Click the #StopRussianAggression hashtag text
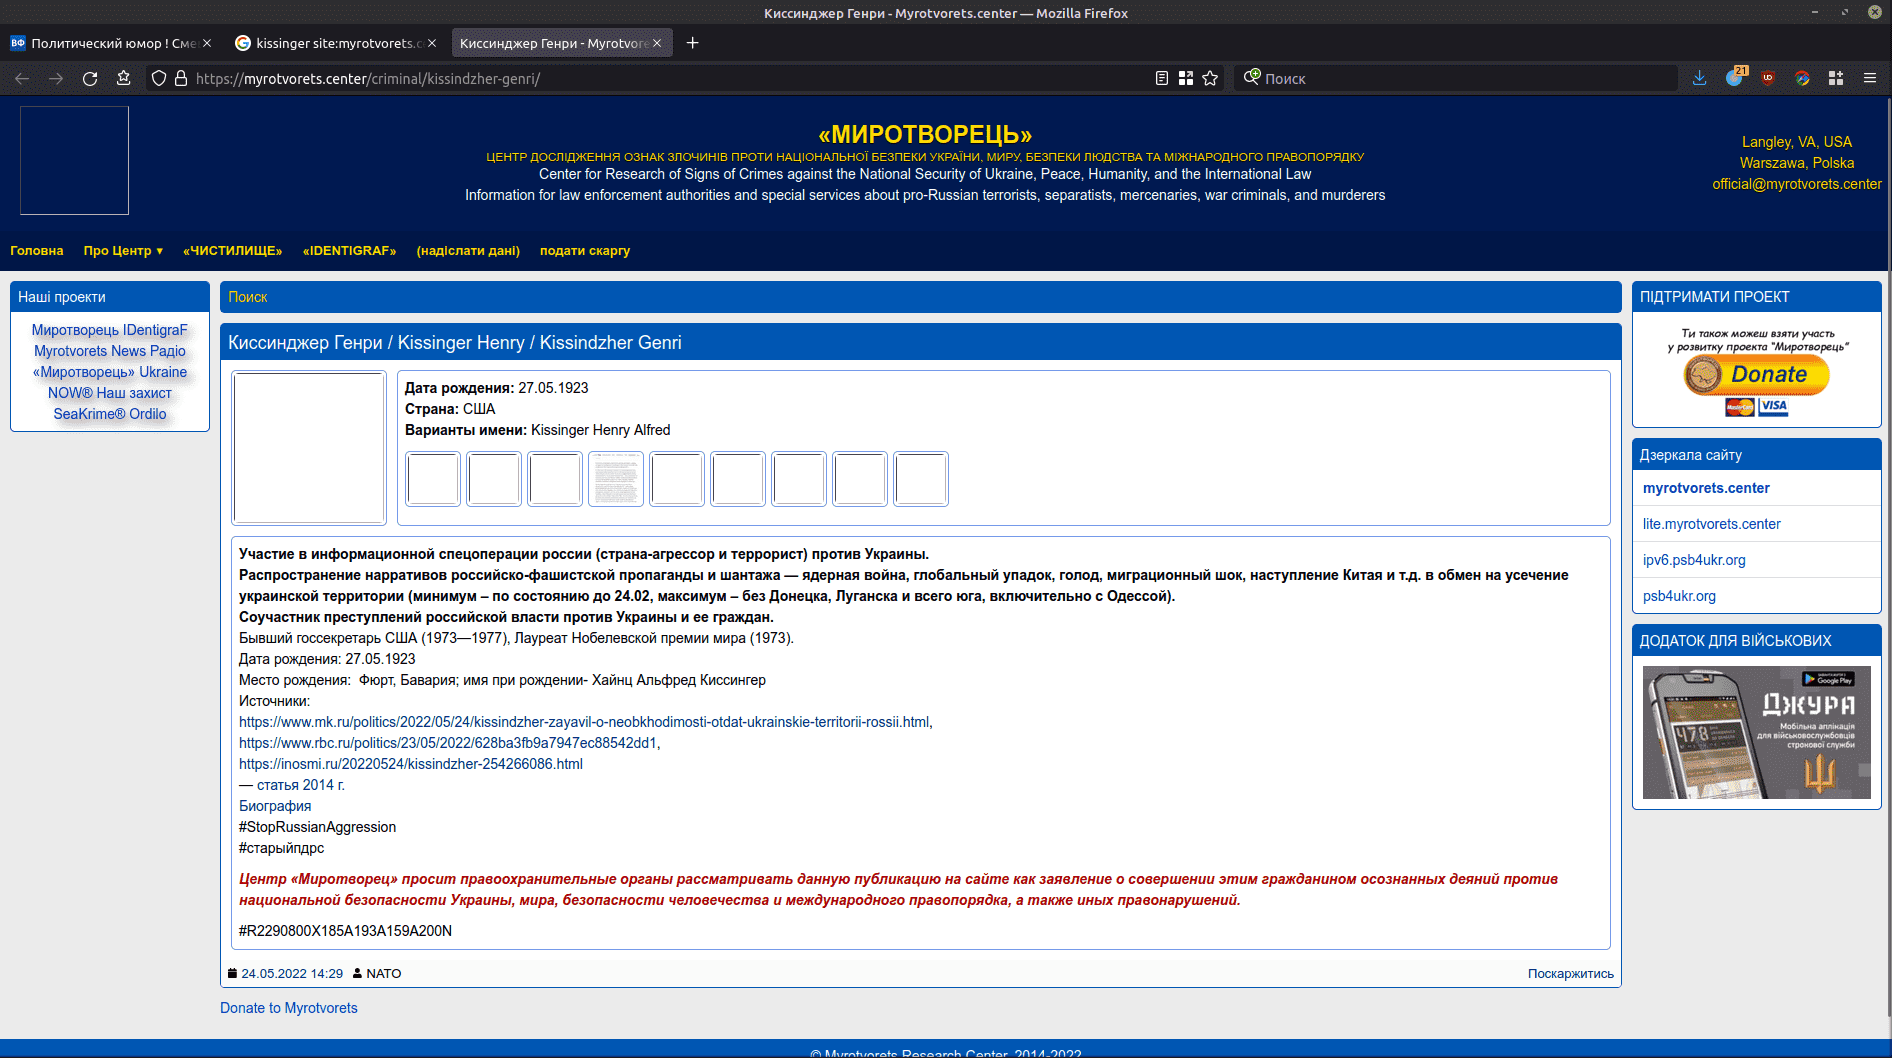 [318, 827]
